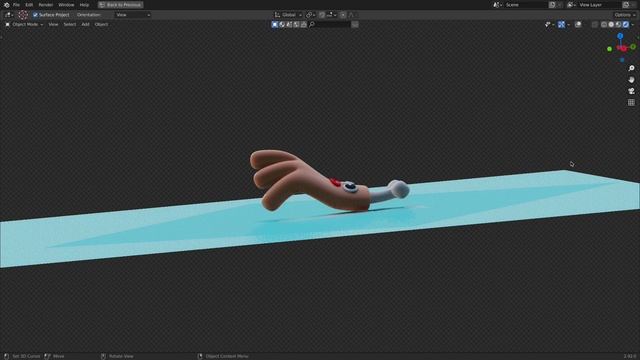Switch to rendered viewport shading

626,24
